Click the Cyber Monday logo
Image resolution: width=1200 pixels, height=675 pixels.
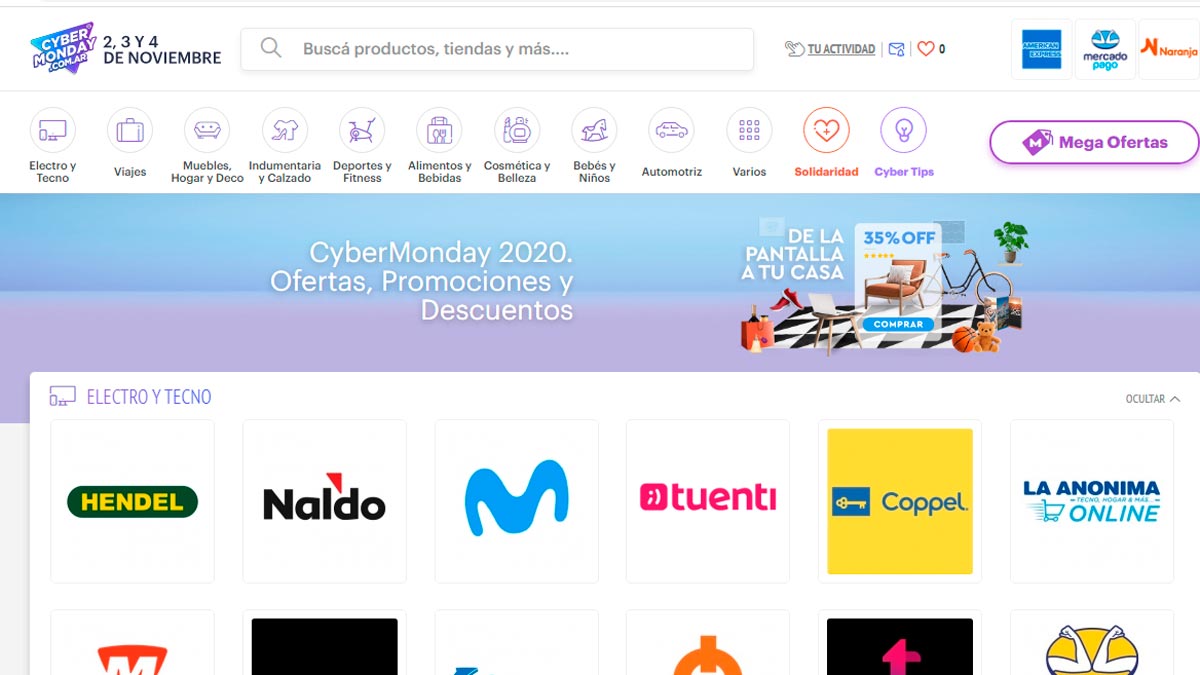(x=63, y=48)
